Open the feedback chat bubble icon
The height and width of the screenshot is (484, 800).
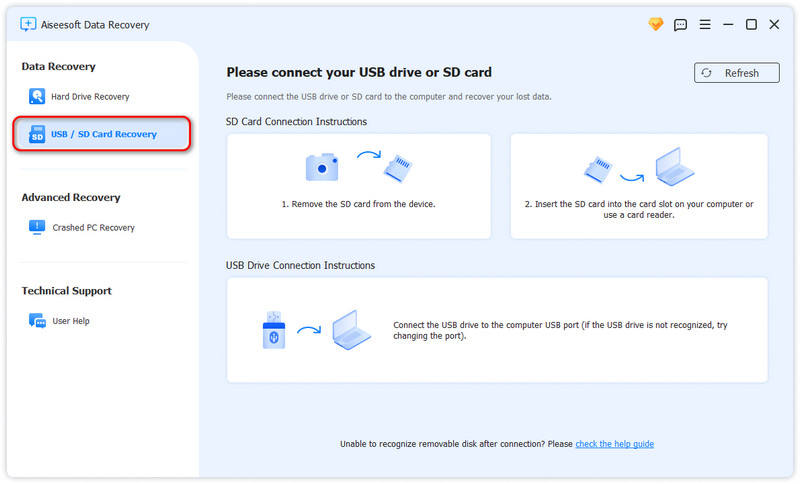click(681, 25)
